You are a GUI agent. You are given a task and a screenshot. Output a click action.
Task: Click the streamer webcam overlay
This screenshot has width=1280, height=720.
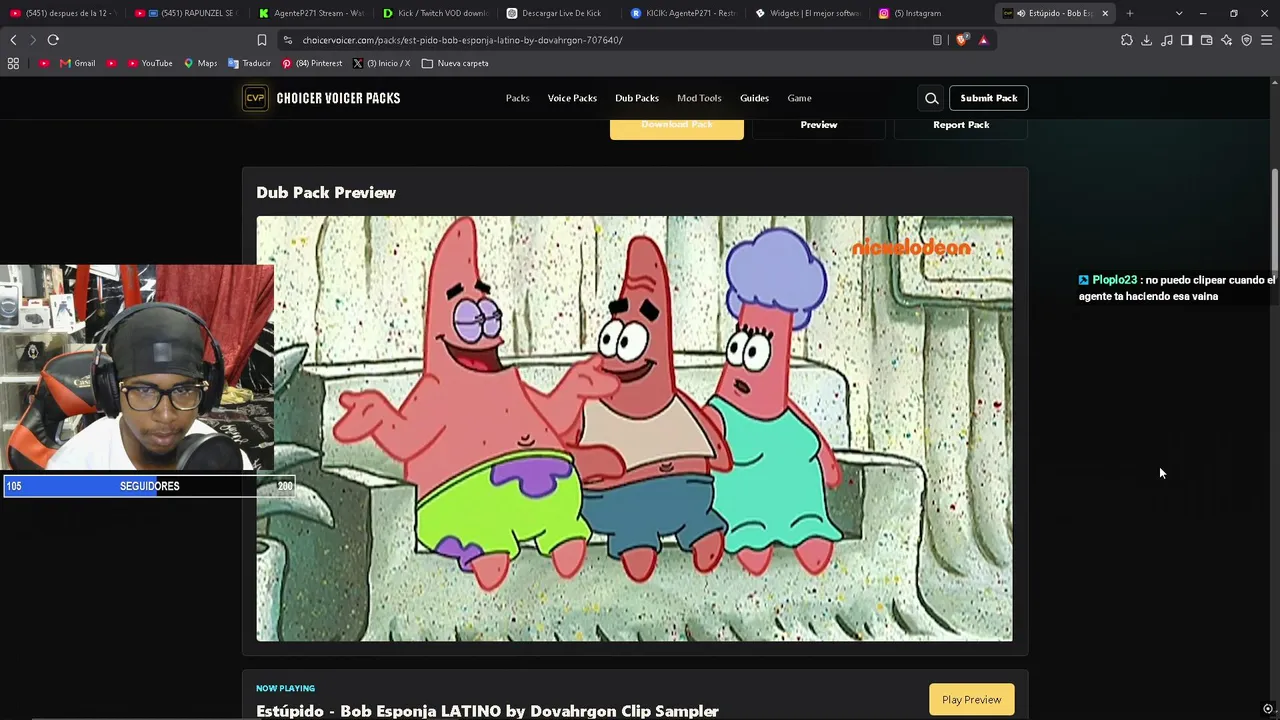click(137, 368)
